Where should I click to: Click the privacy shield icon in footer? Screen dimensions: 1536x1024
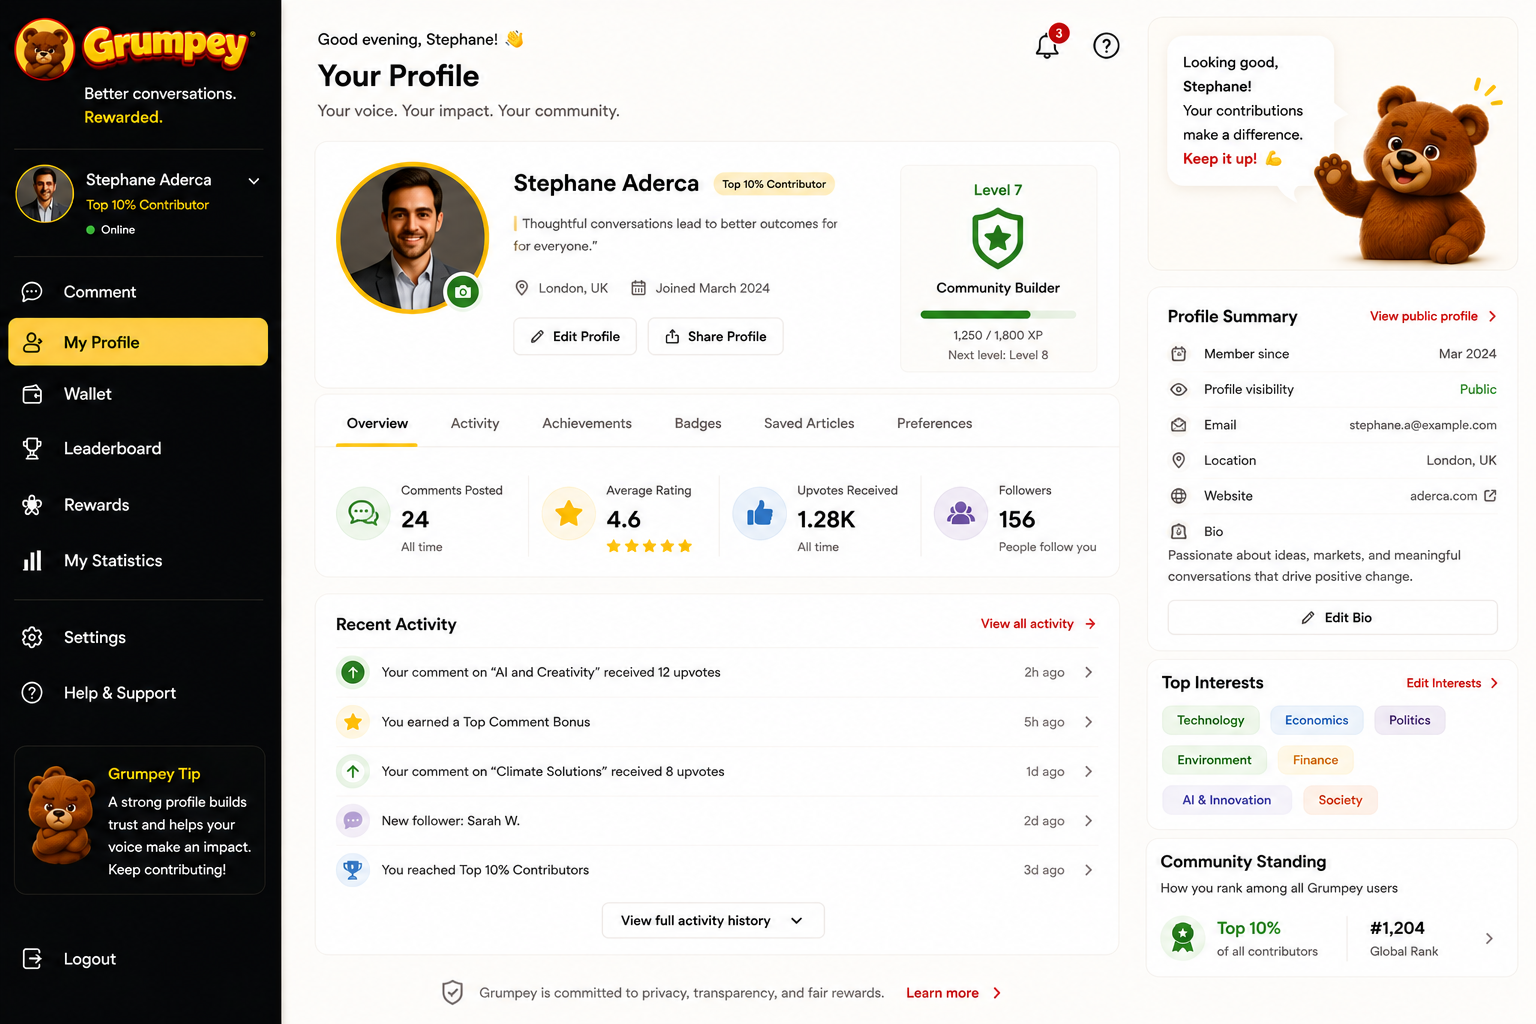pyautogui.click(x=452, y=992)
